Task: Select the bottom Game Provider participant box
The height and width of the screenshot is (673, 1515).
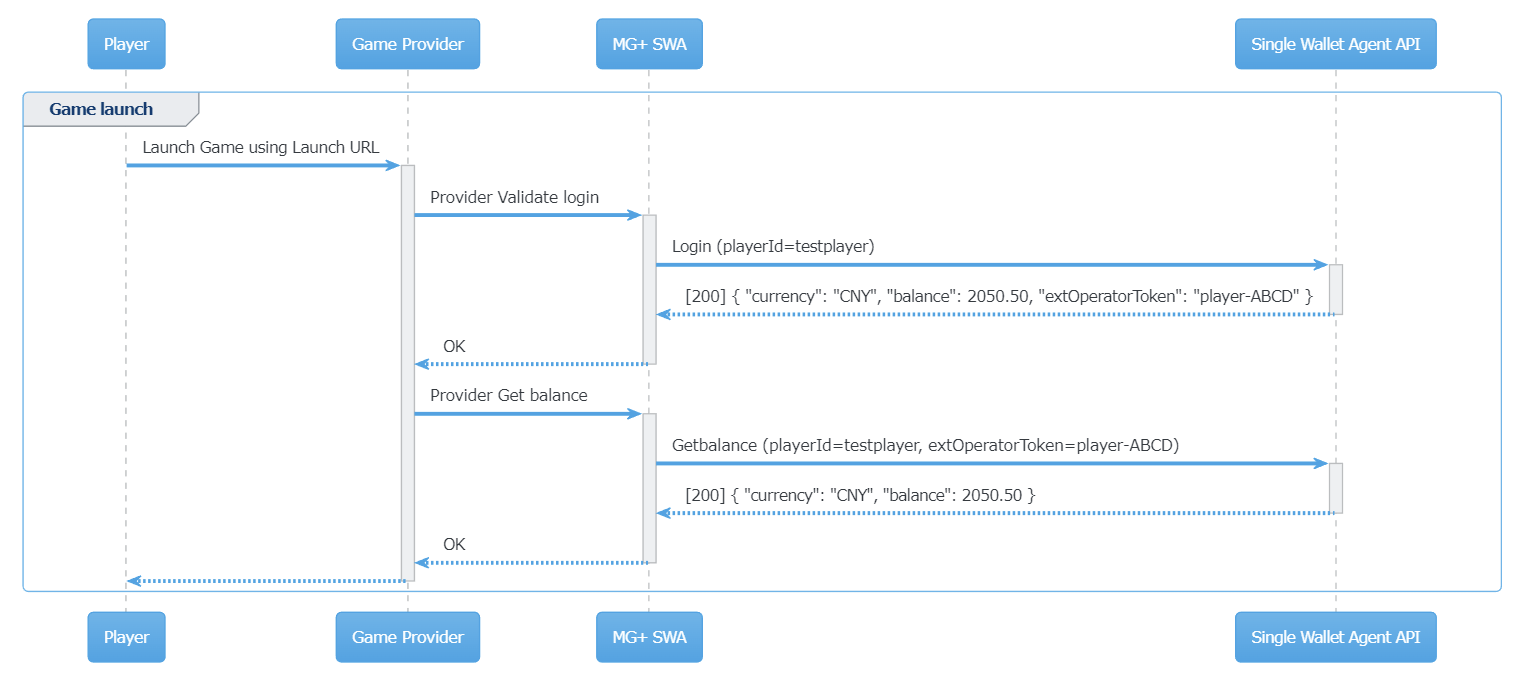Action: pyautogui.click(x=407, y=637)
